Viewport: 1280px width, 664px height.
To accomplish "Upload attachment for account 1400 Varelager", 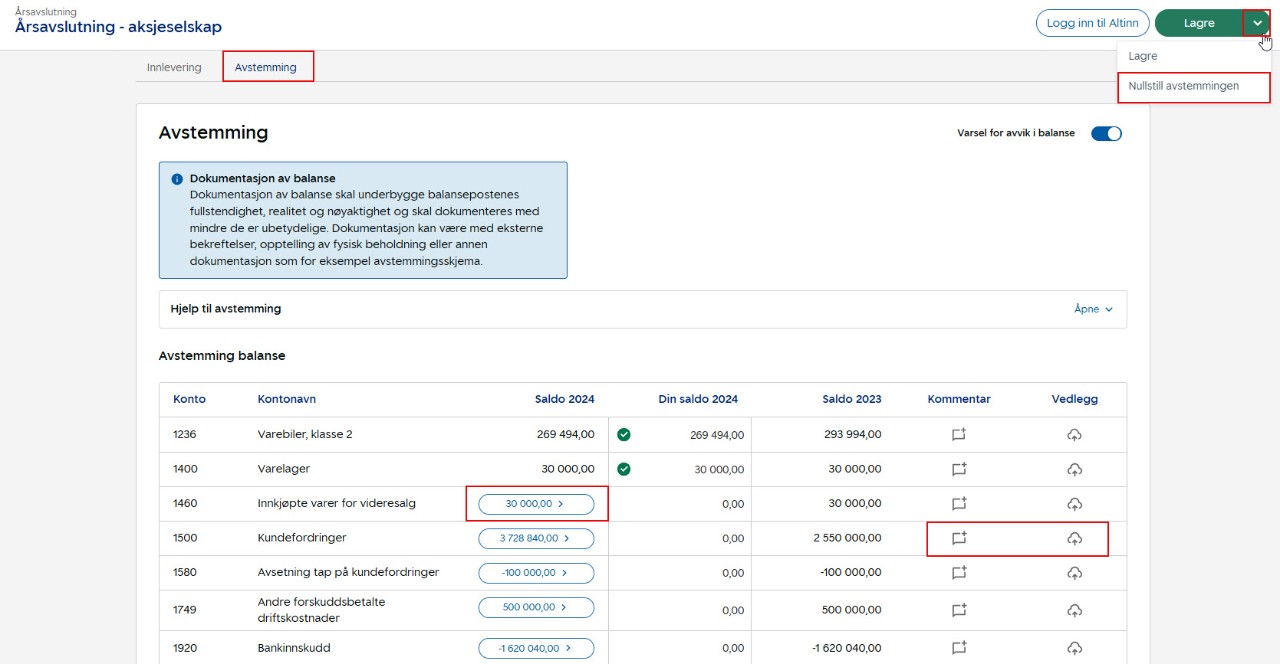I will pos(1074,469).
